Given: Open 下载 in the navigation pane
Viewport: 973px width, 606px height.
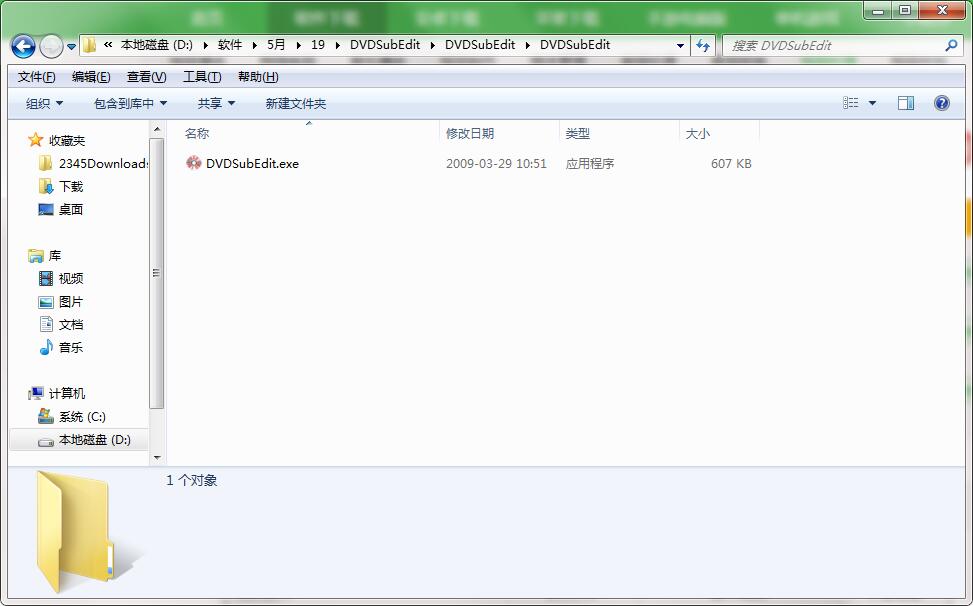Looking at the screenshot, I should click(x=60, y=187).
